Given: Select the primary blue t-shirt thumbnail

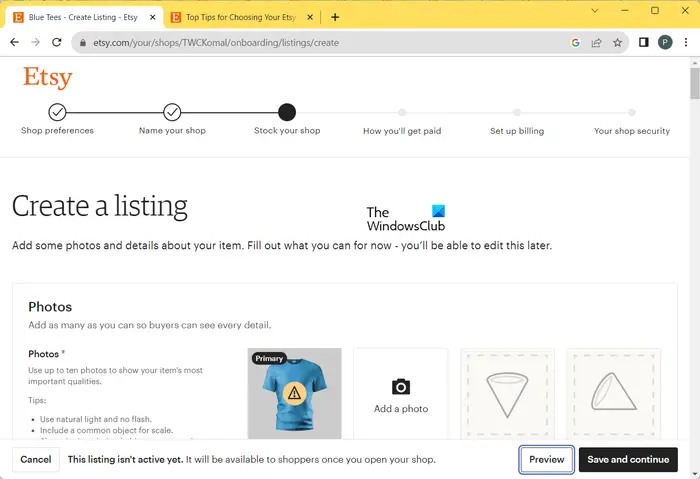Looking at the screenshot, I should point(295,393).
